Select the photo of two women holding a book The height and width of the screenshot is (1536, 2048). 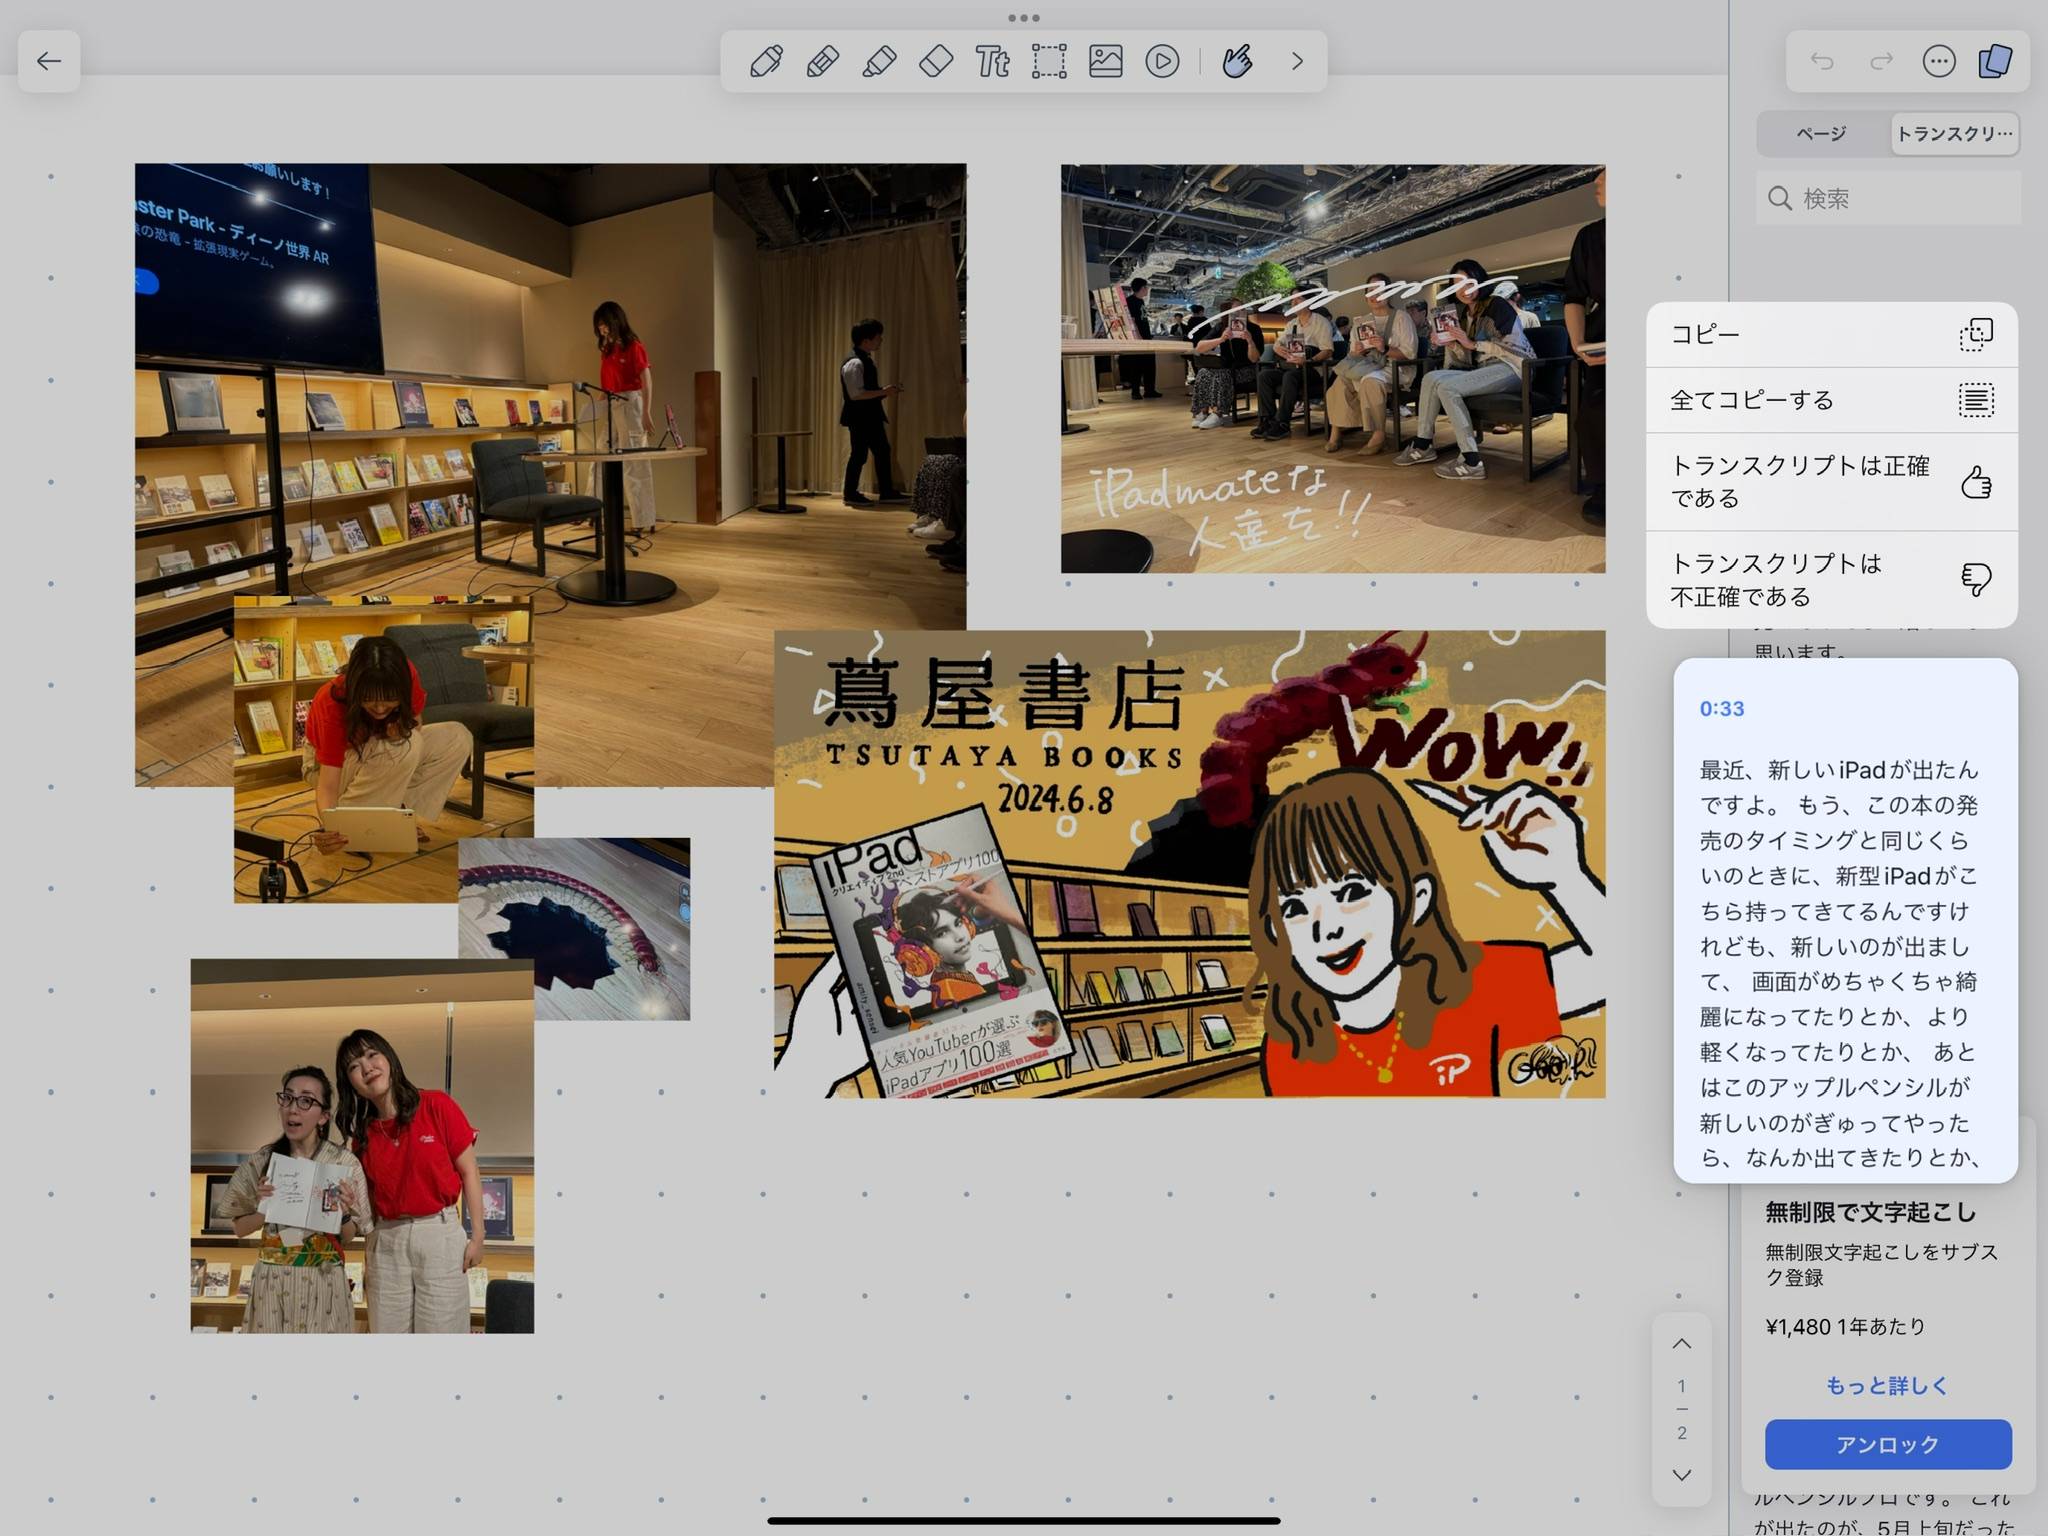[x=362, y=1146]
